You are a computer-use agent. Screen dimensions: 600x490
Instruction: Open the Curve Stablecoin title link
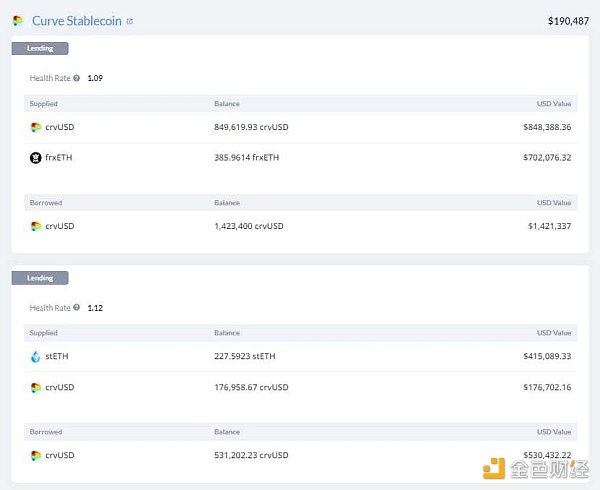click(x=76, y=20)
